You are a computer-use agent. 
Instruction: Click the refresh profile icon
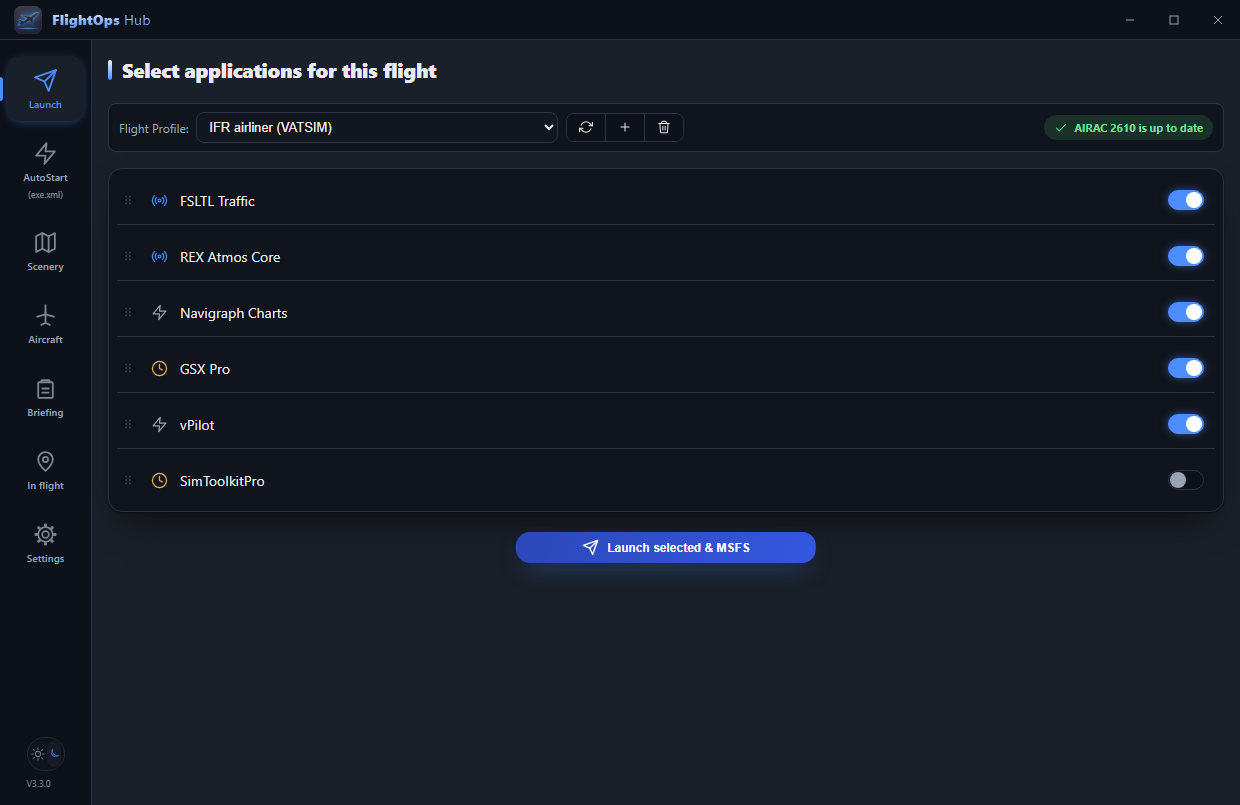click(x=586, y=127)
